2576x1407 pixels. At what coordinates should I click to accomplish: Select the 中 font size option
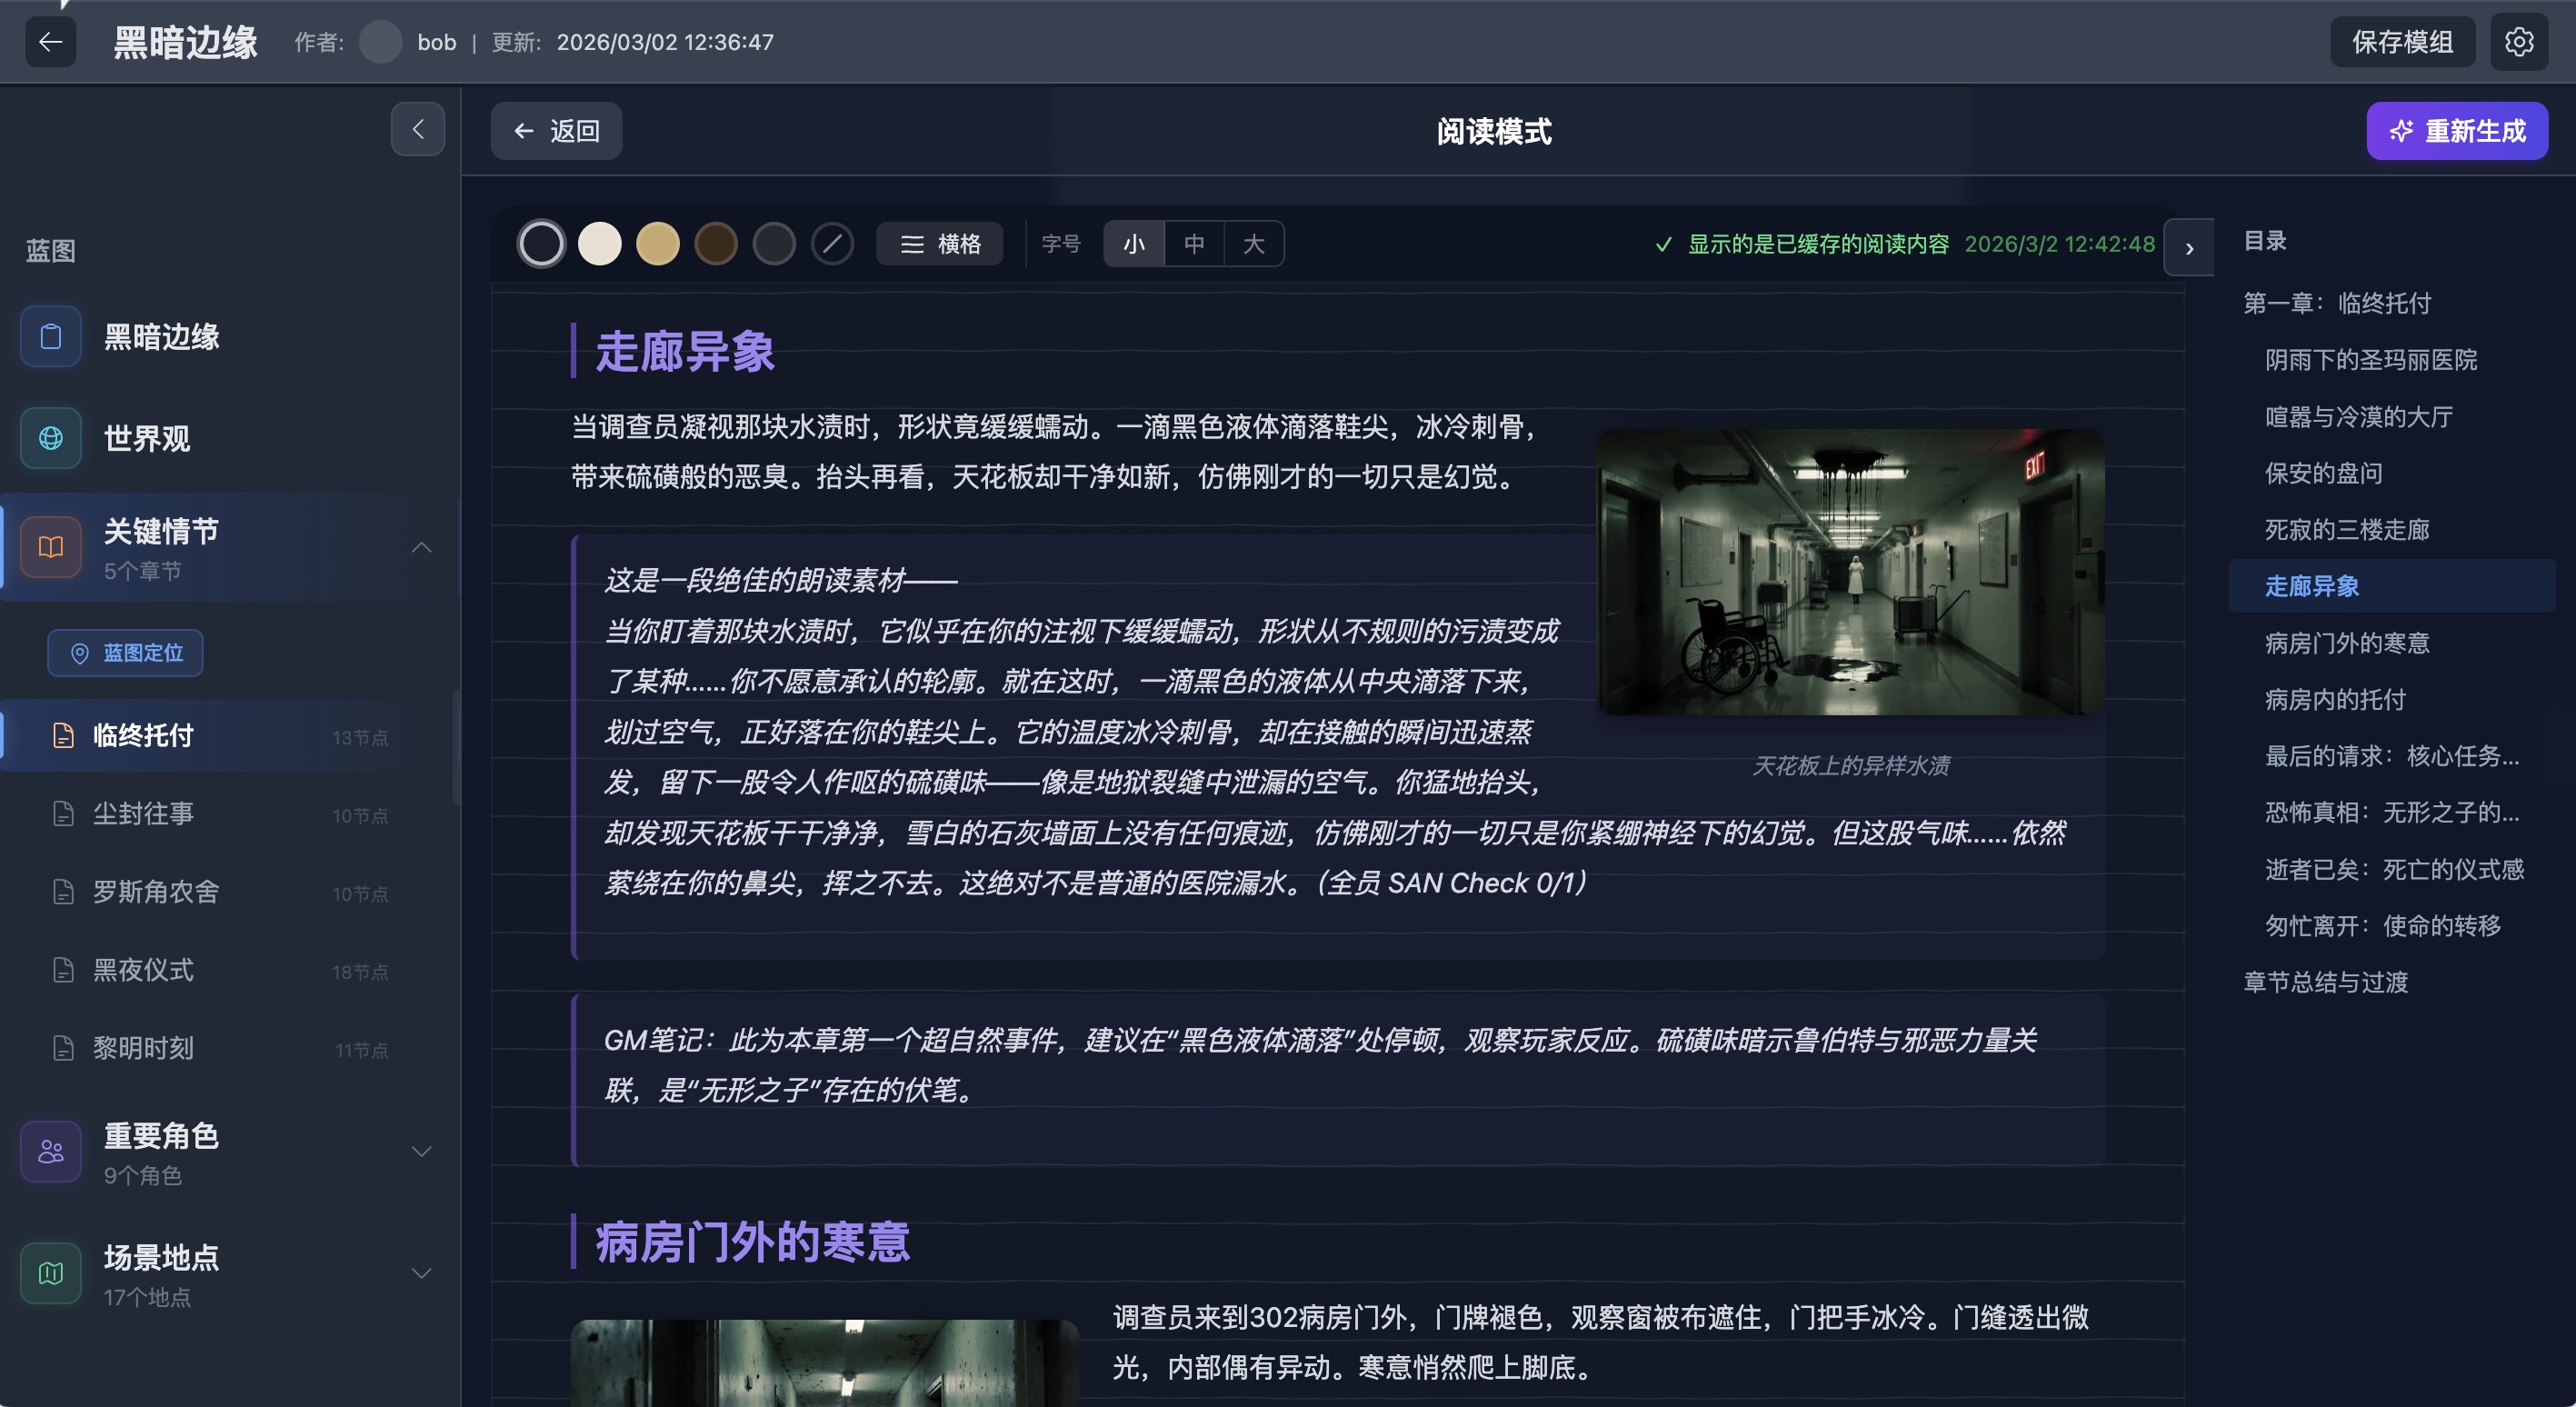pos(1194,243)
